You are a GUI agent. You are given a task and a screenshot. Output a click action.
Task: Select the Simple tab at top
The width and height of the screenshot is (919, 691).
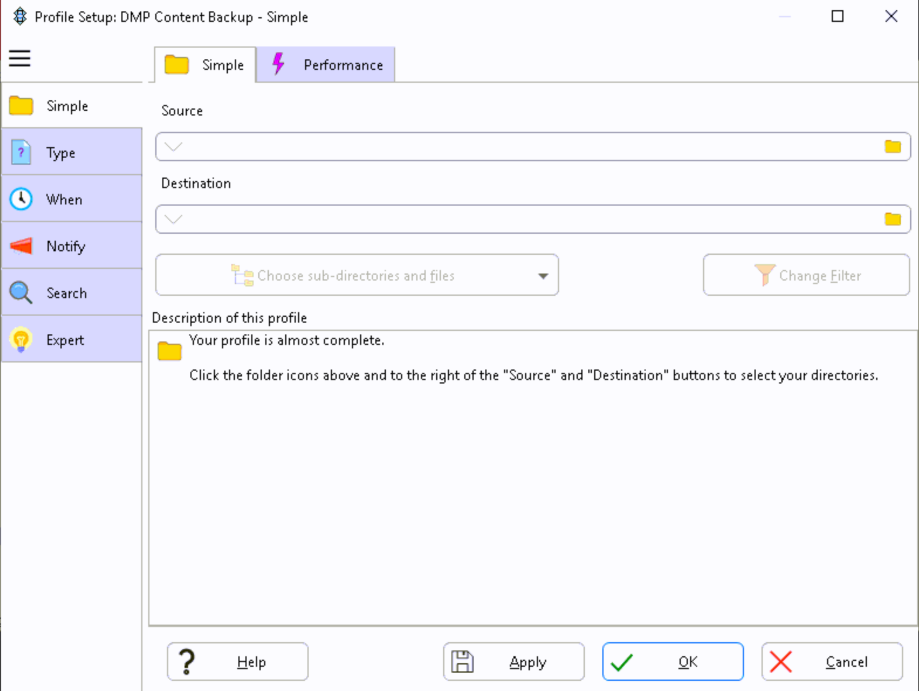click(x=205, y=65)
